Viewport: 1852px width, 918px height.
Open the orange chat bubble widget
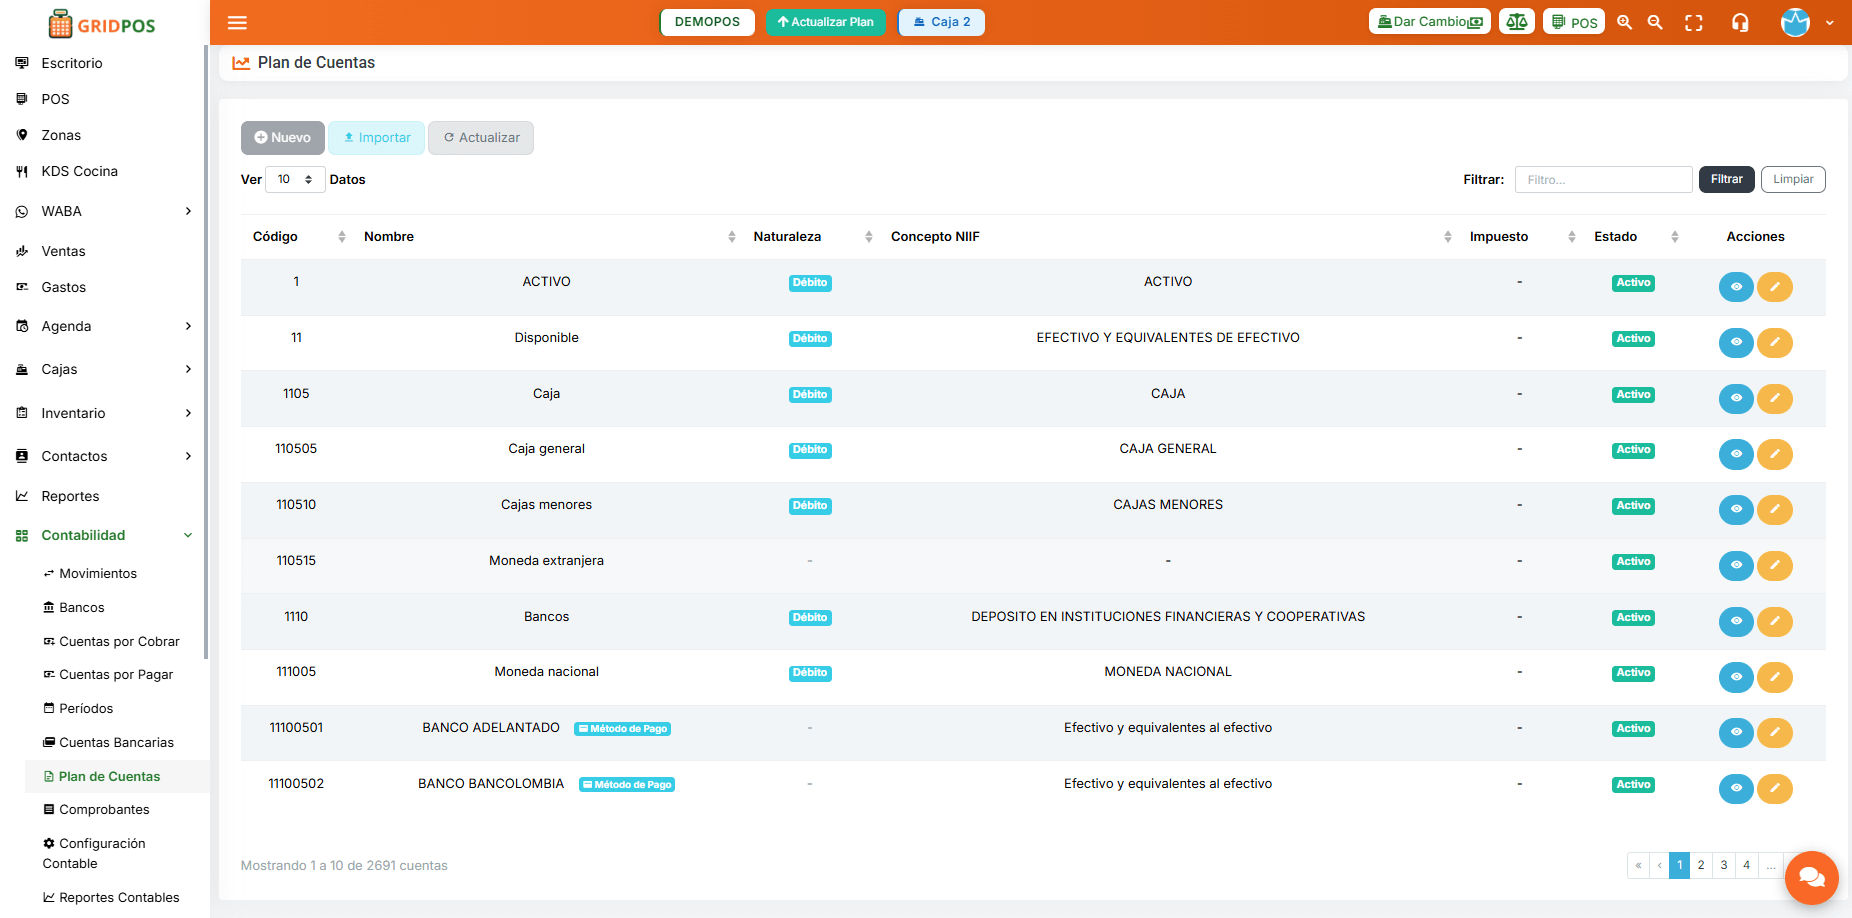1811,877
